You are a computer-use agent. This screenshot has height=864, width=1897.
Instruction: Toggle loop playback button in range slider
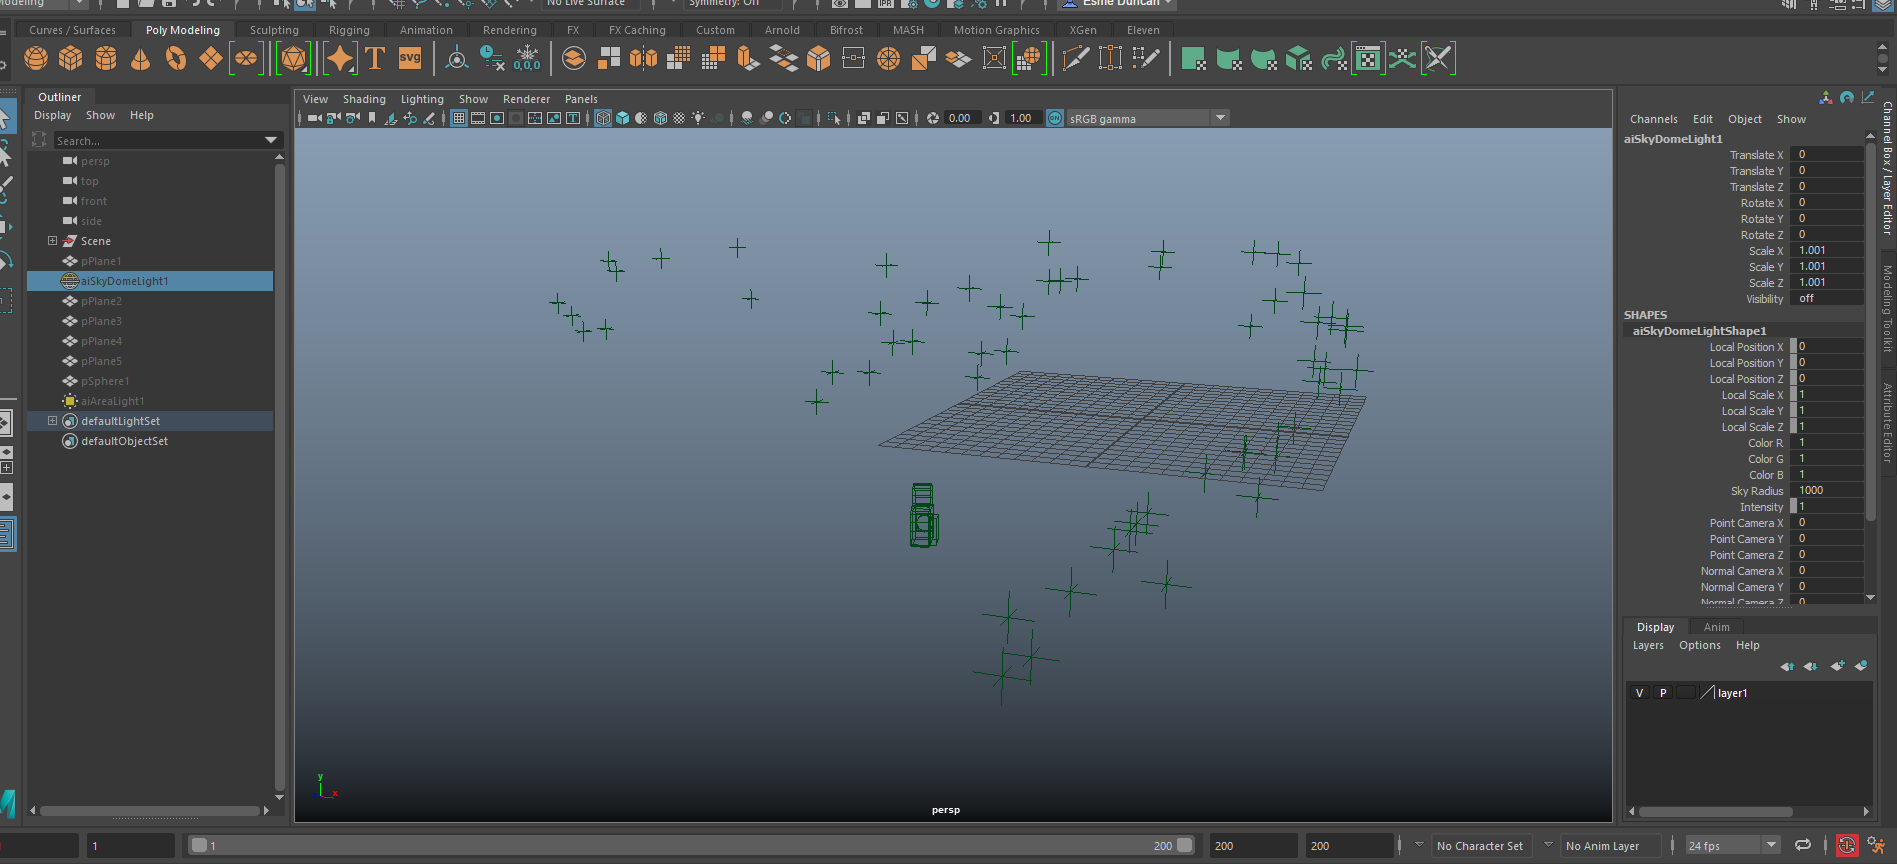(1803, 846)
